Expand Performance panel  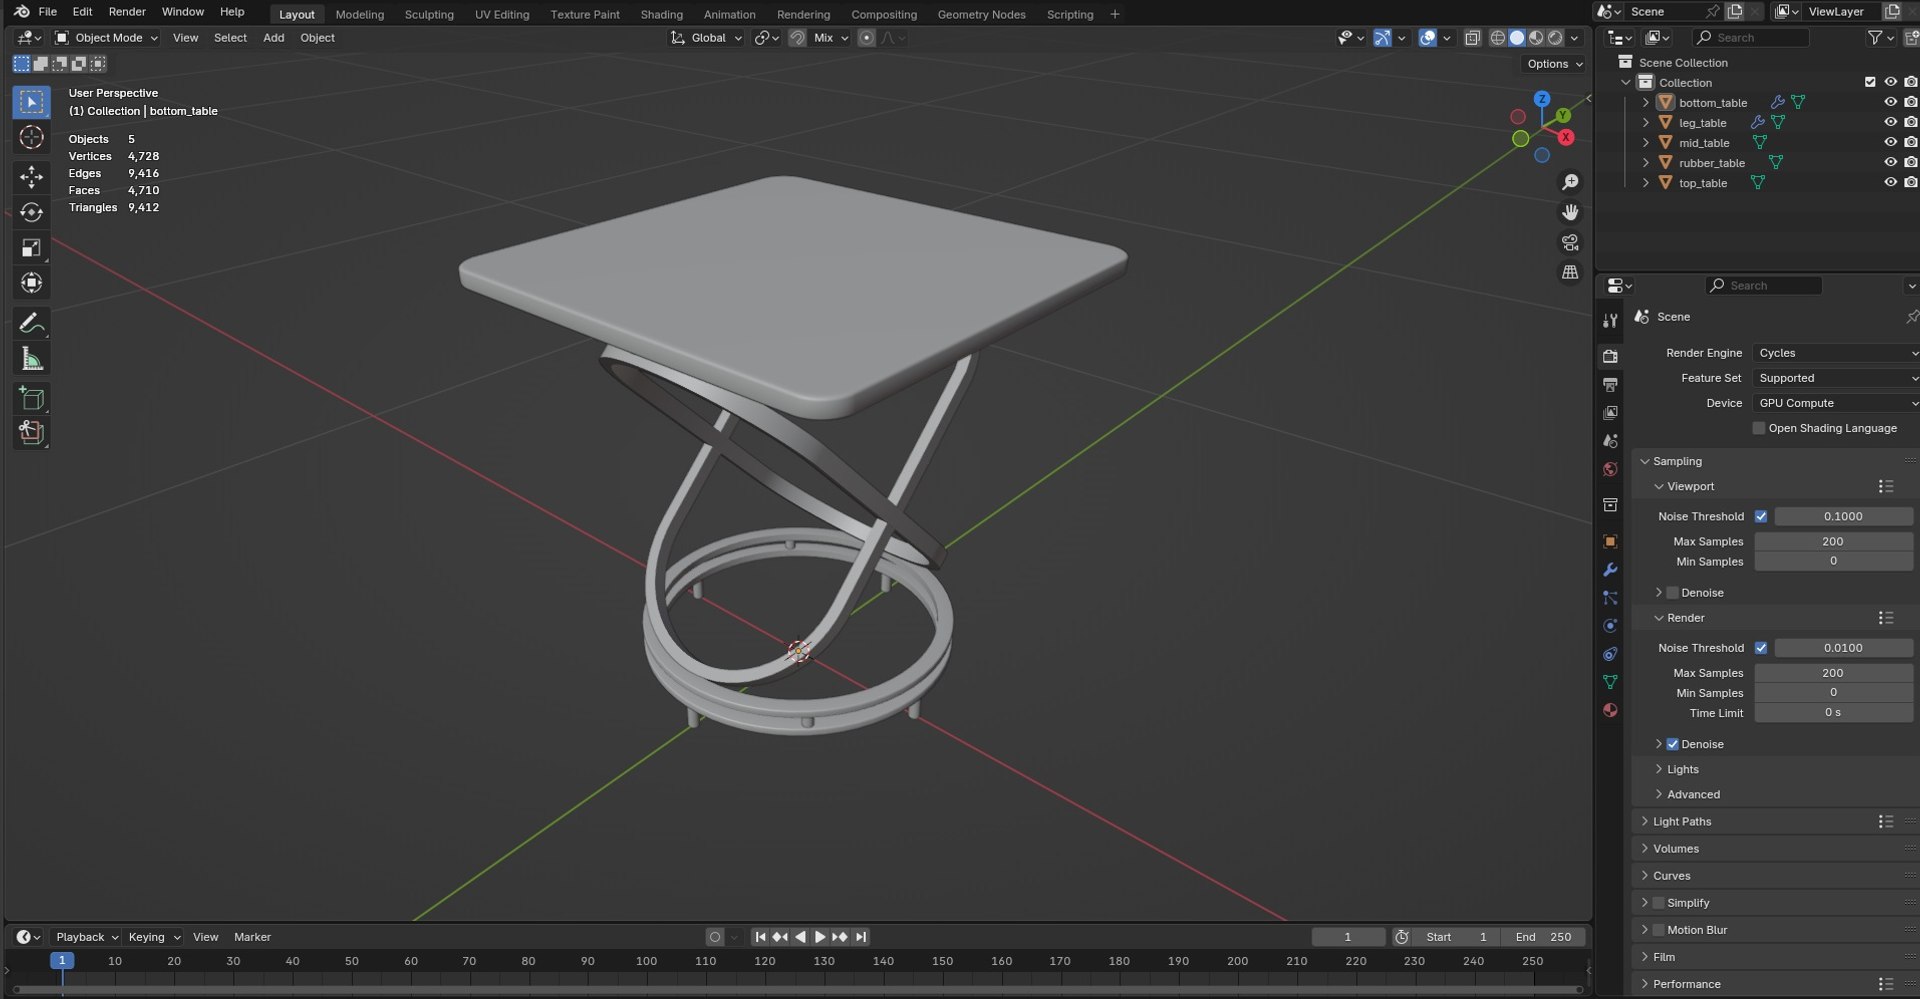click(x=1686, y=984)
